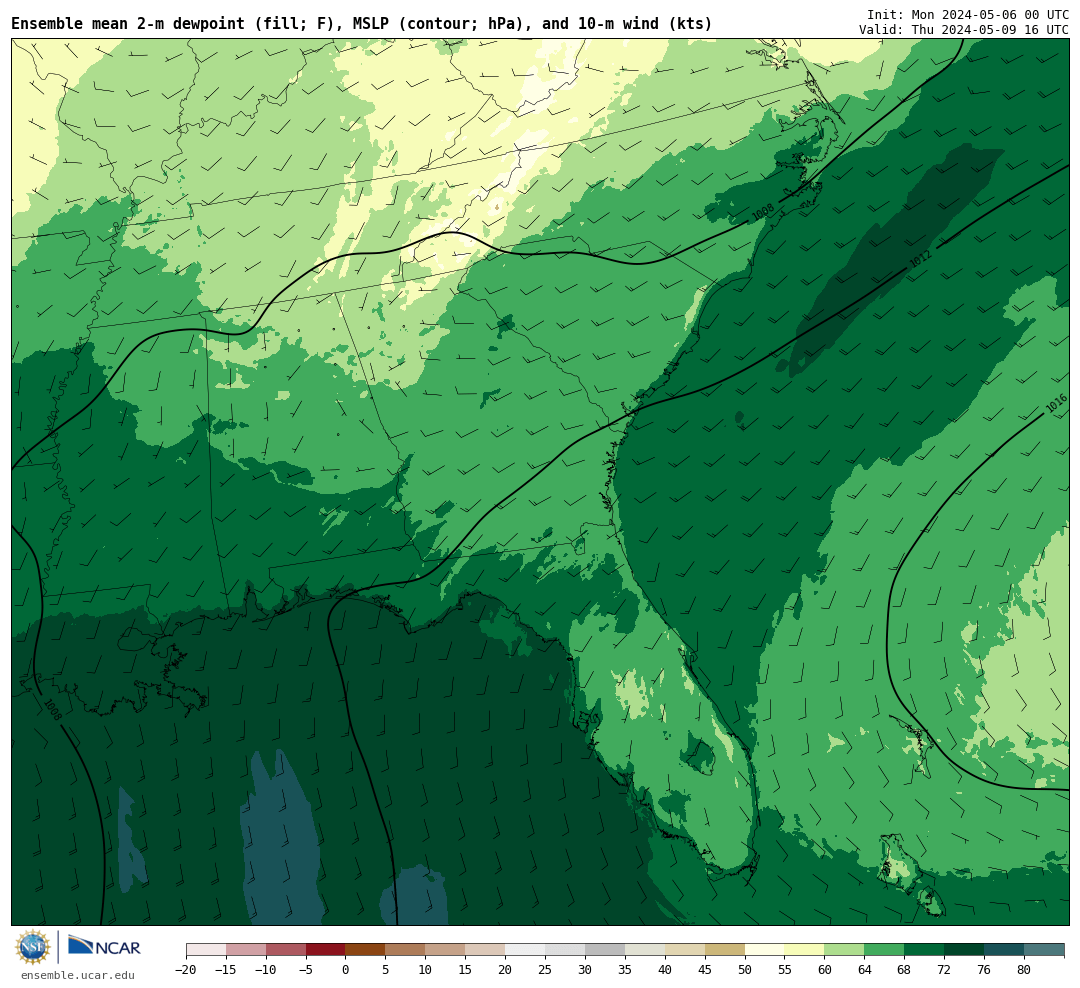The height and width of the screenshot is (988, 1080).
Task: Pick the tan swatch between 10 and 15
Action: [446, 950]
